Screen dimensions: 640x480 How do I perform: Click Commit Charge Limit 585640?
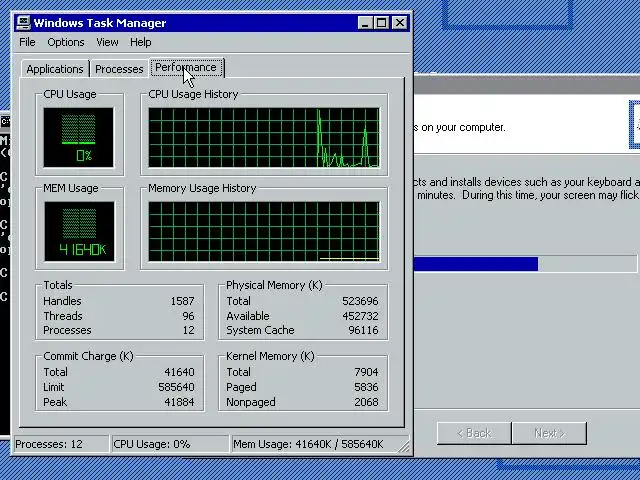coord(176,387)
